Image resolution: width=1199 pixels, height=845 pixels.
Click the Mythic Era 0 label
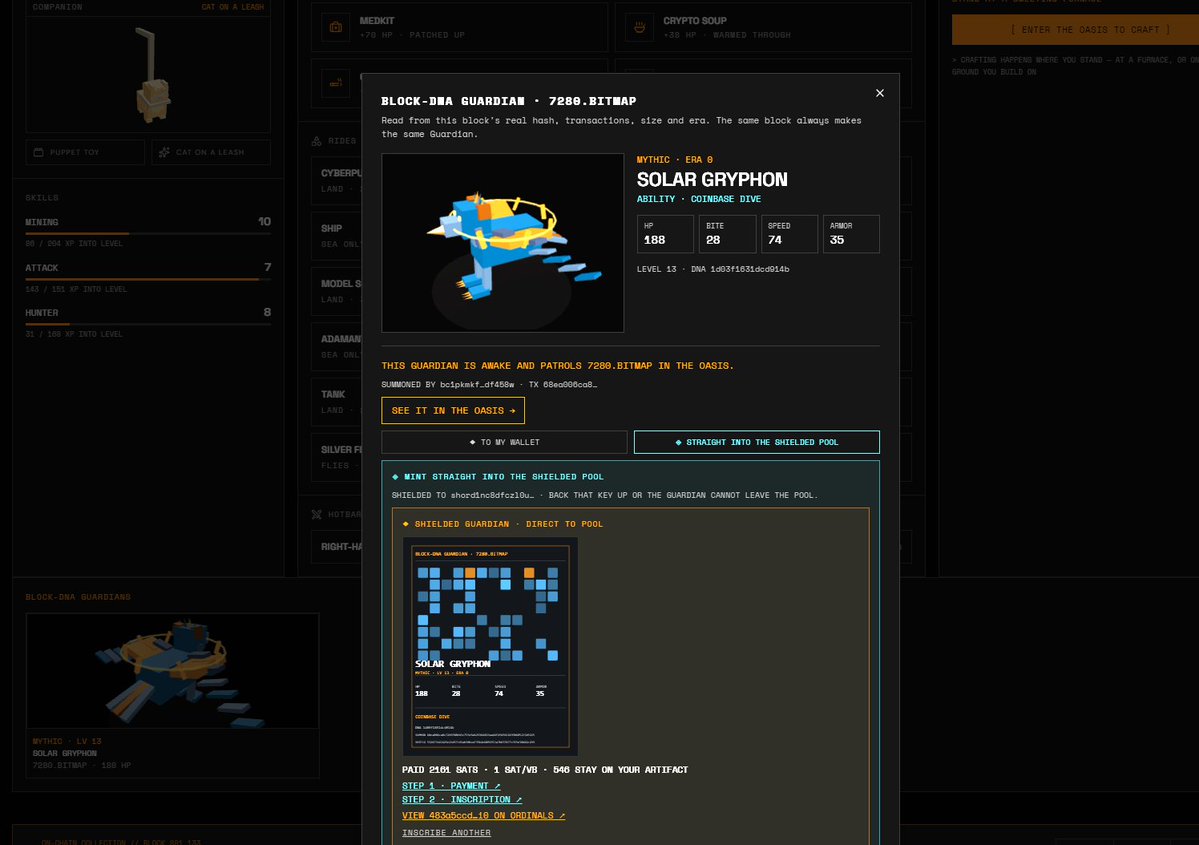(x=674, y=160)
